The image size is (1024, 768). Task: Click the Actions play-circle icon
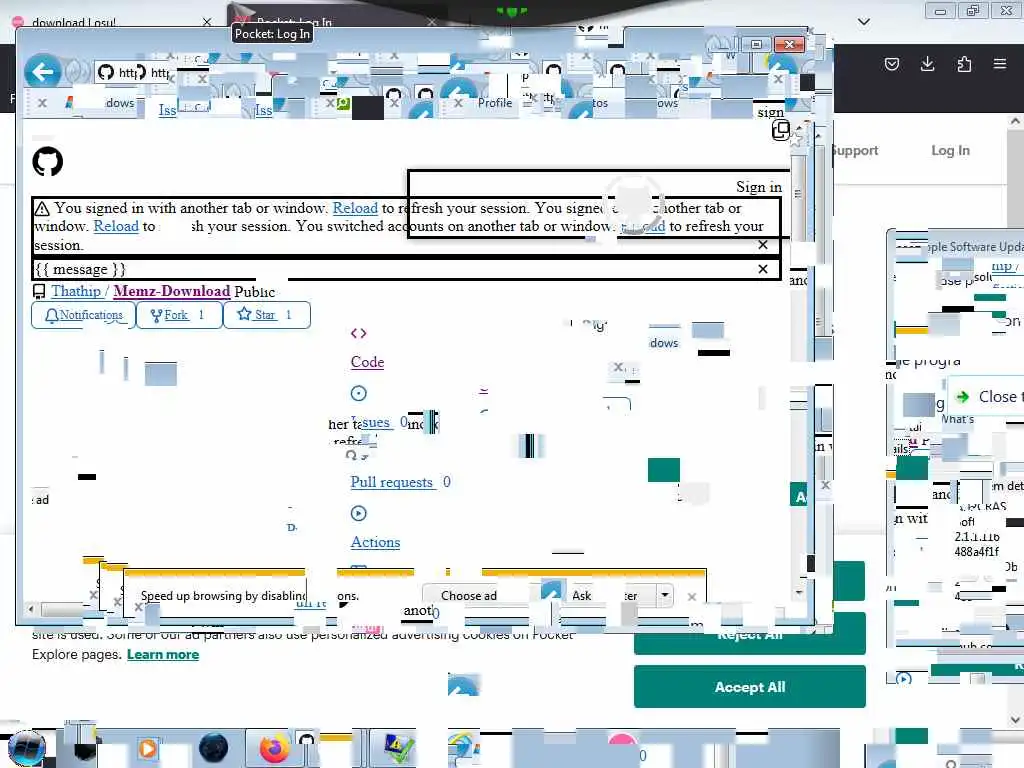pos(359,513)
